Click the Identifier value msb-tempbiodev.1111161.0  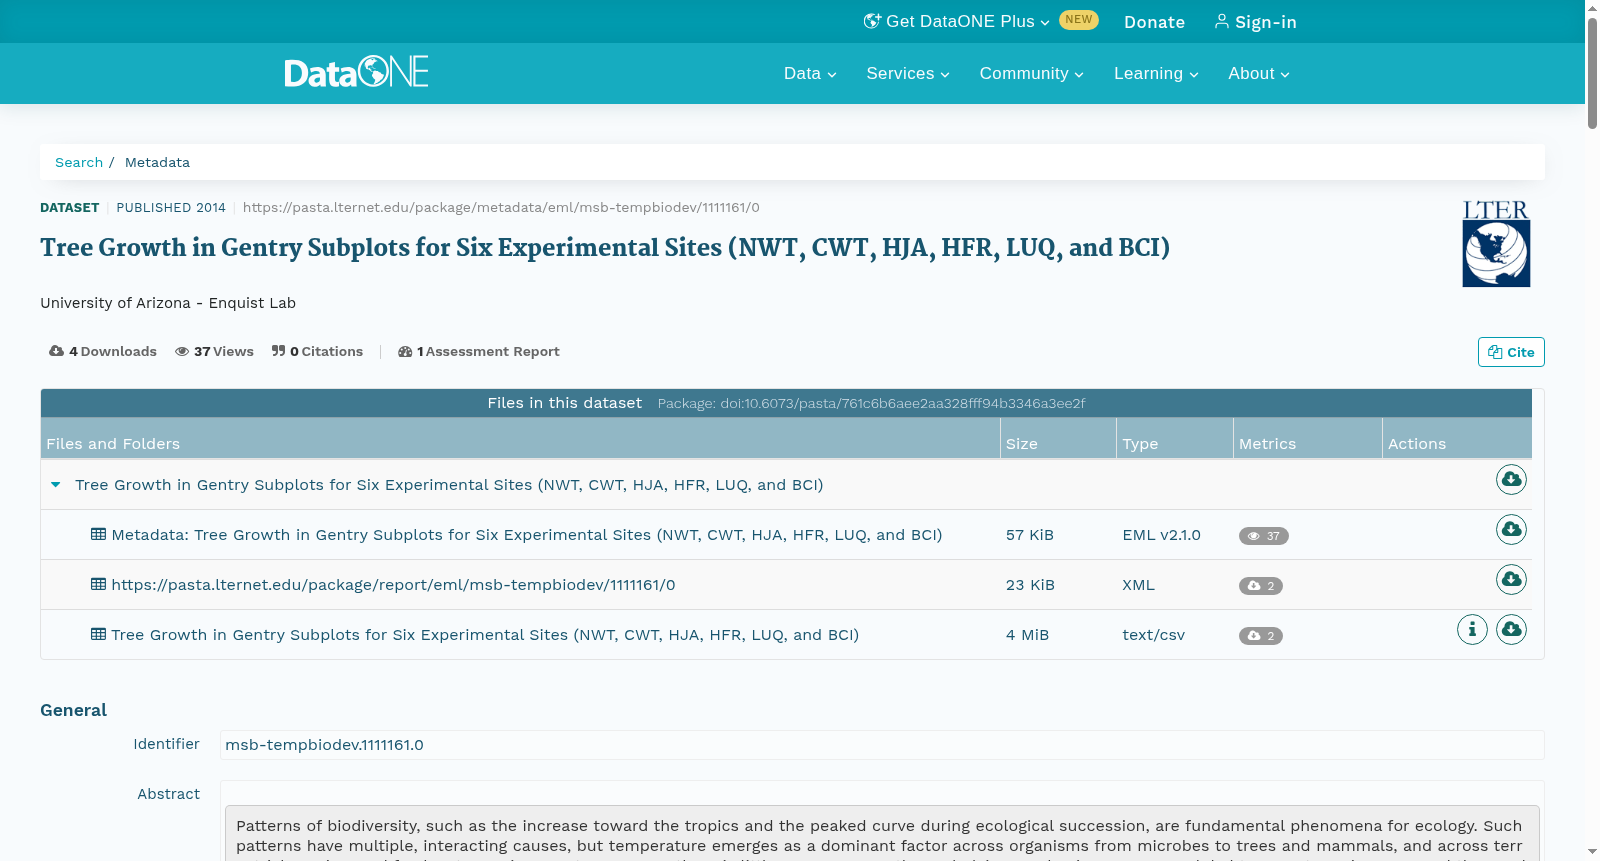point(324,745)
